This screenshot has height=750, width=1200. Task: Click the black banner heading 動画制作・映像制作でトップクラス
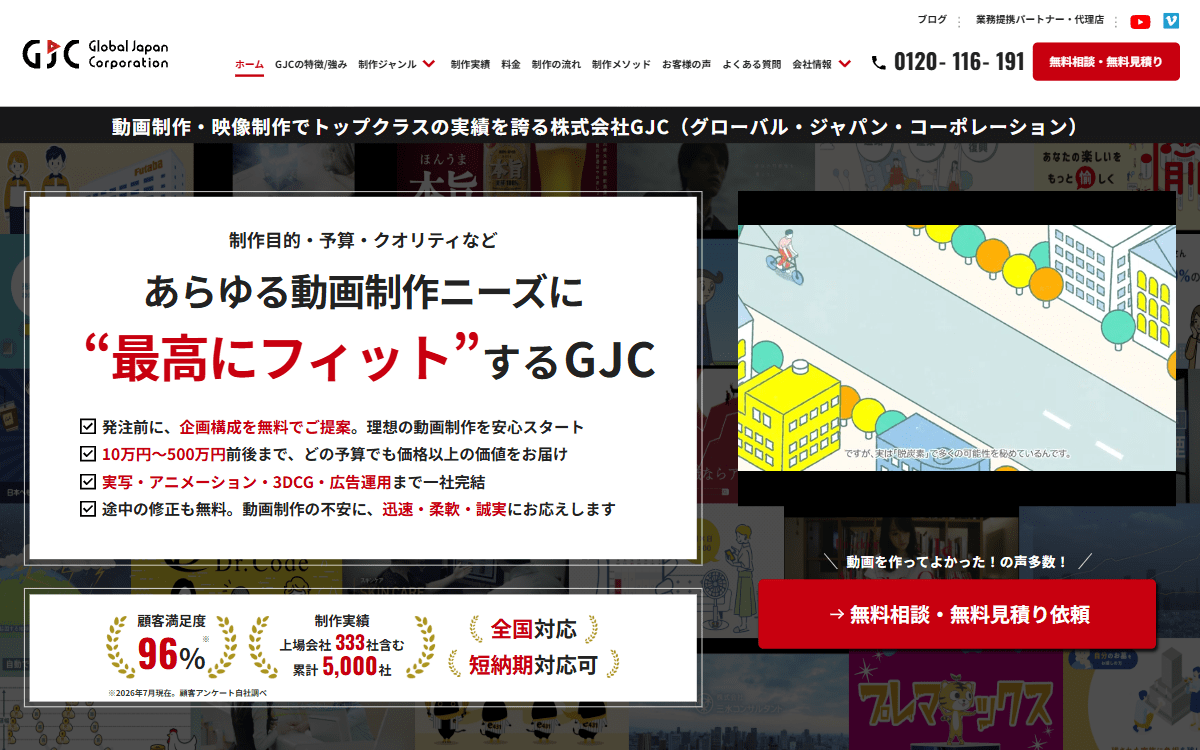point(598,127)
